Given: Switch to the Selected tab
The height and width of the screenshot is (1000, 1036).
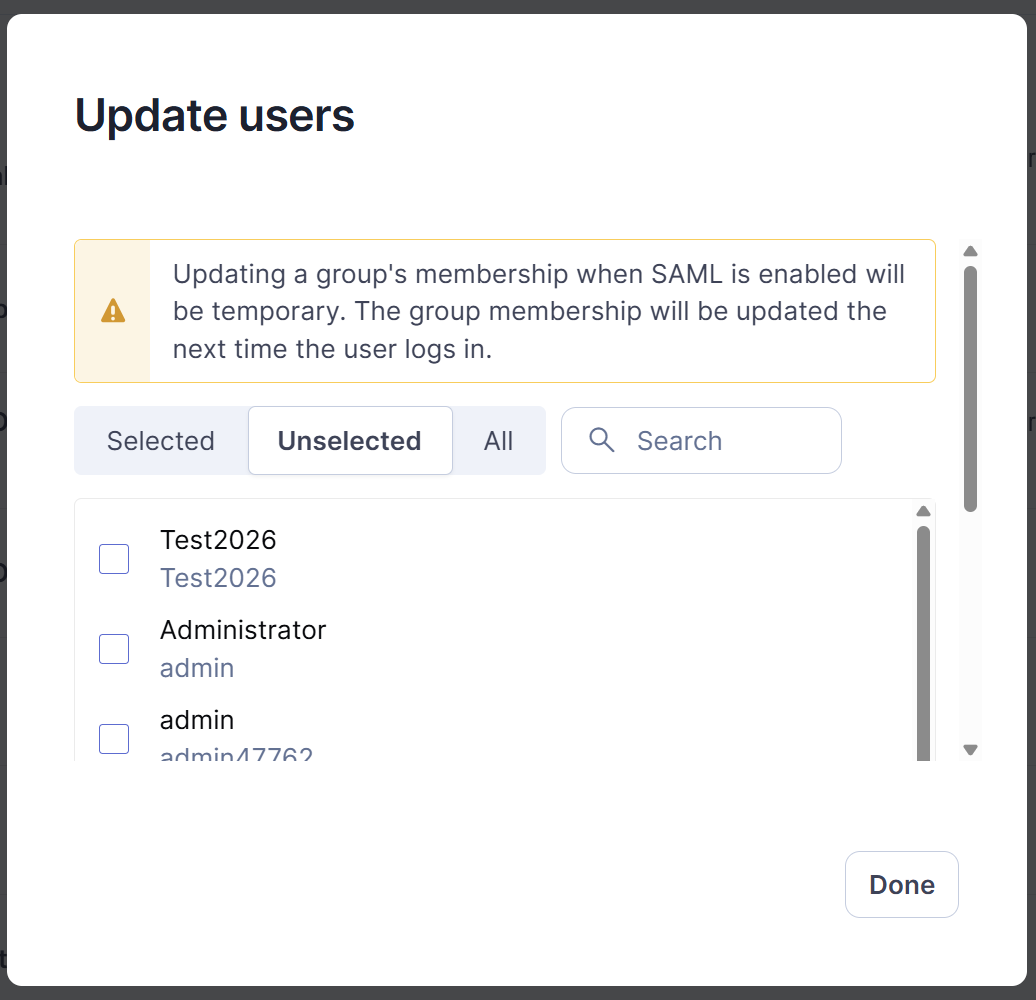Looking at the screenshot, I should point(161,441).
